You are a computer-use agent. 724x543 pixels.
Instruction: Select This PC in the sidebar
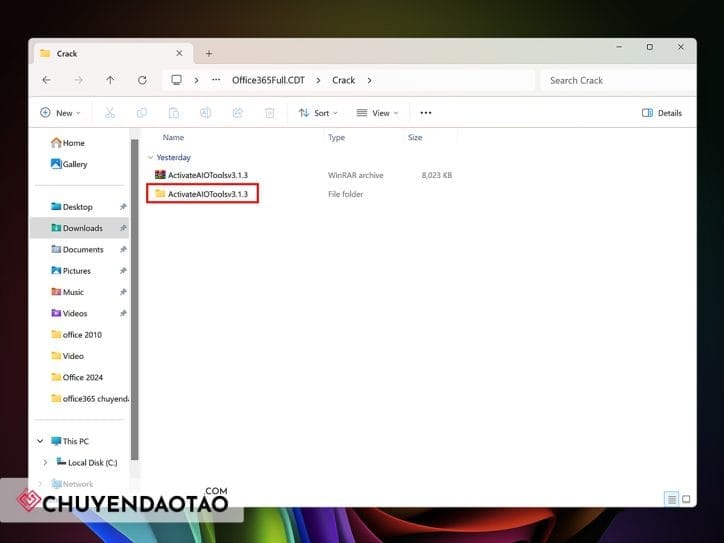pos(70,441)
